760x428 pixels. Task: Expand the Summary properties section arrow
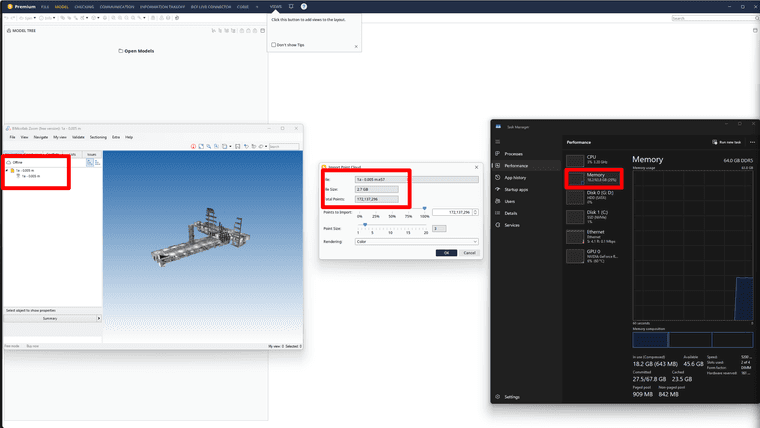[x=99, y=318]
